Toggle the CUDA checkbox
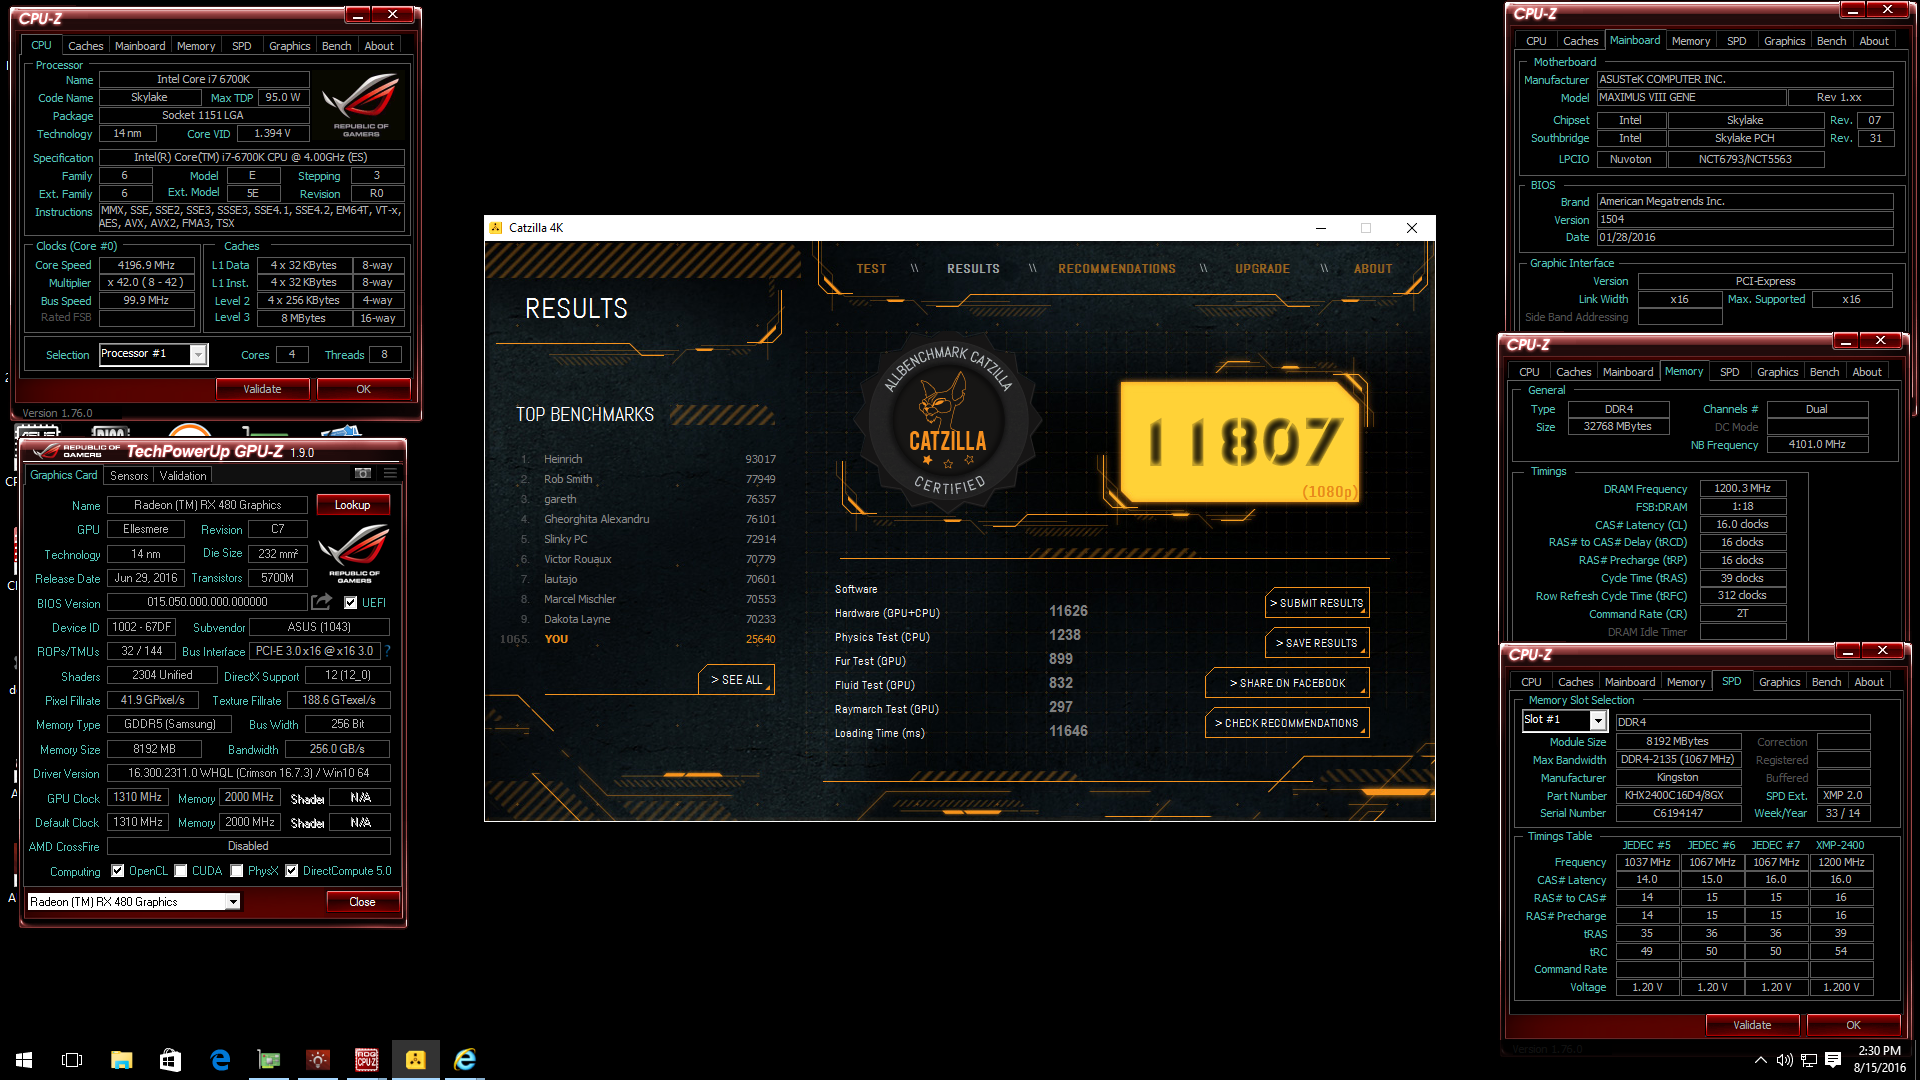 tap(181, 871)
